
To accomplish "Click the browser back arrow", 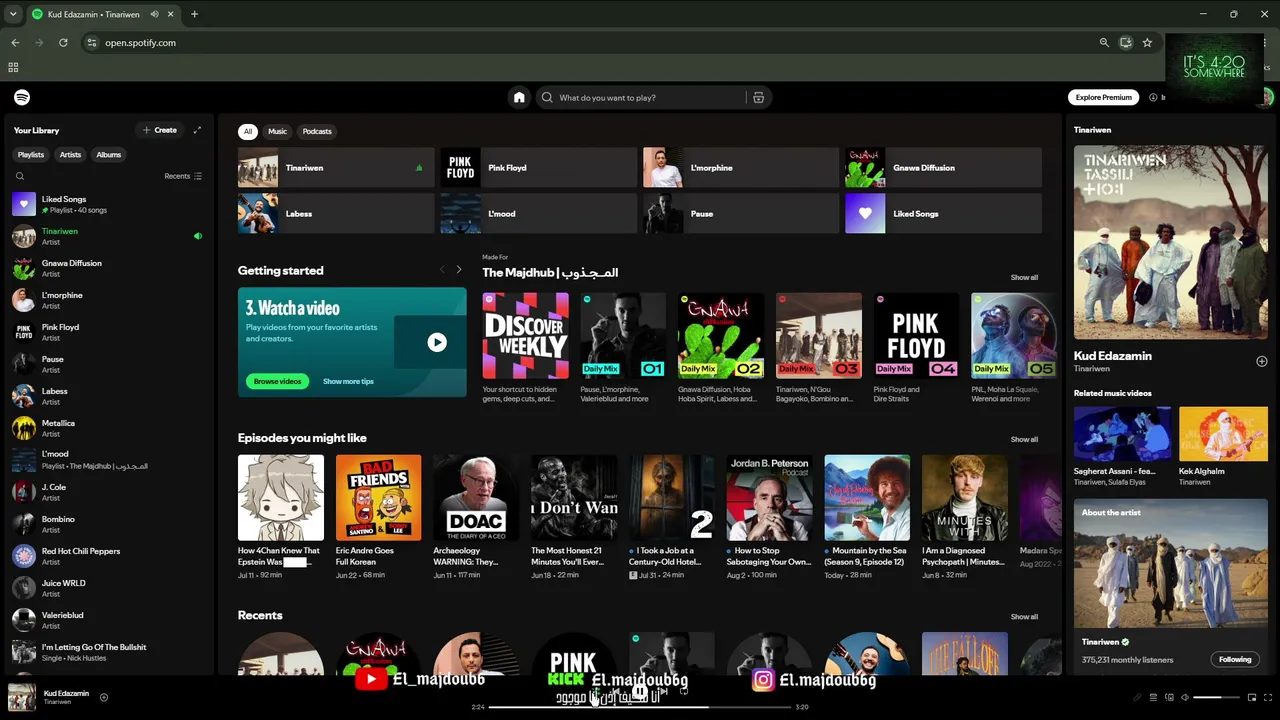I will 15,43.
